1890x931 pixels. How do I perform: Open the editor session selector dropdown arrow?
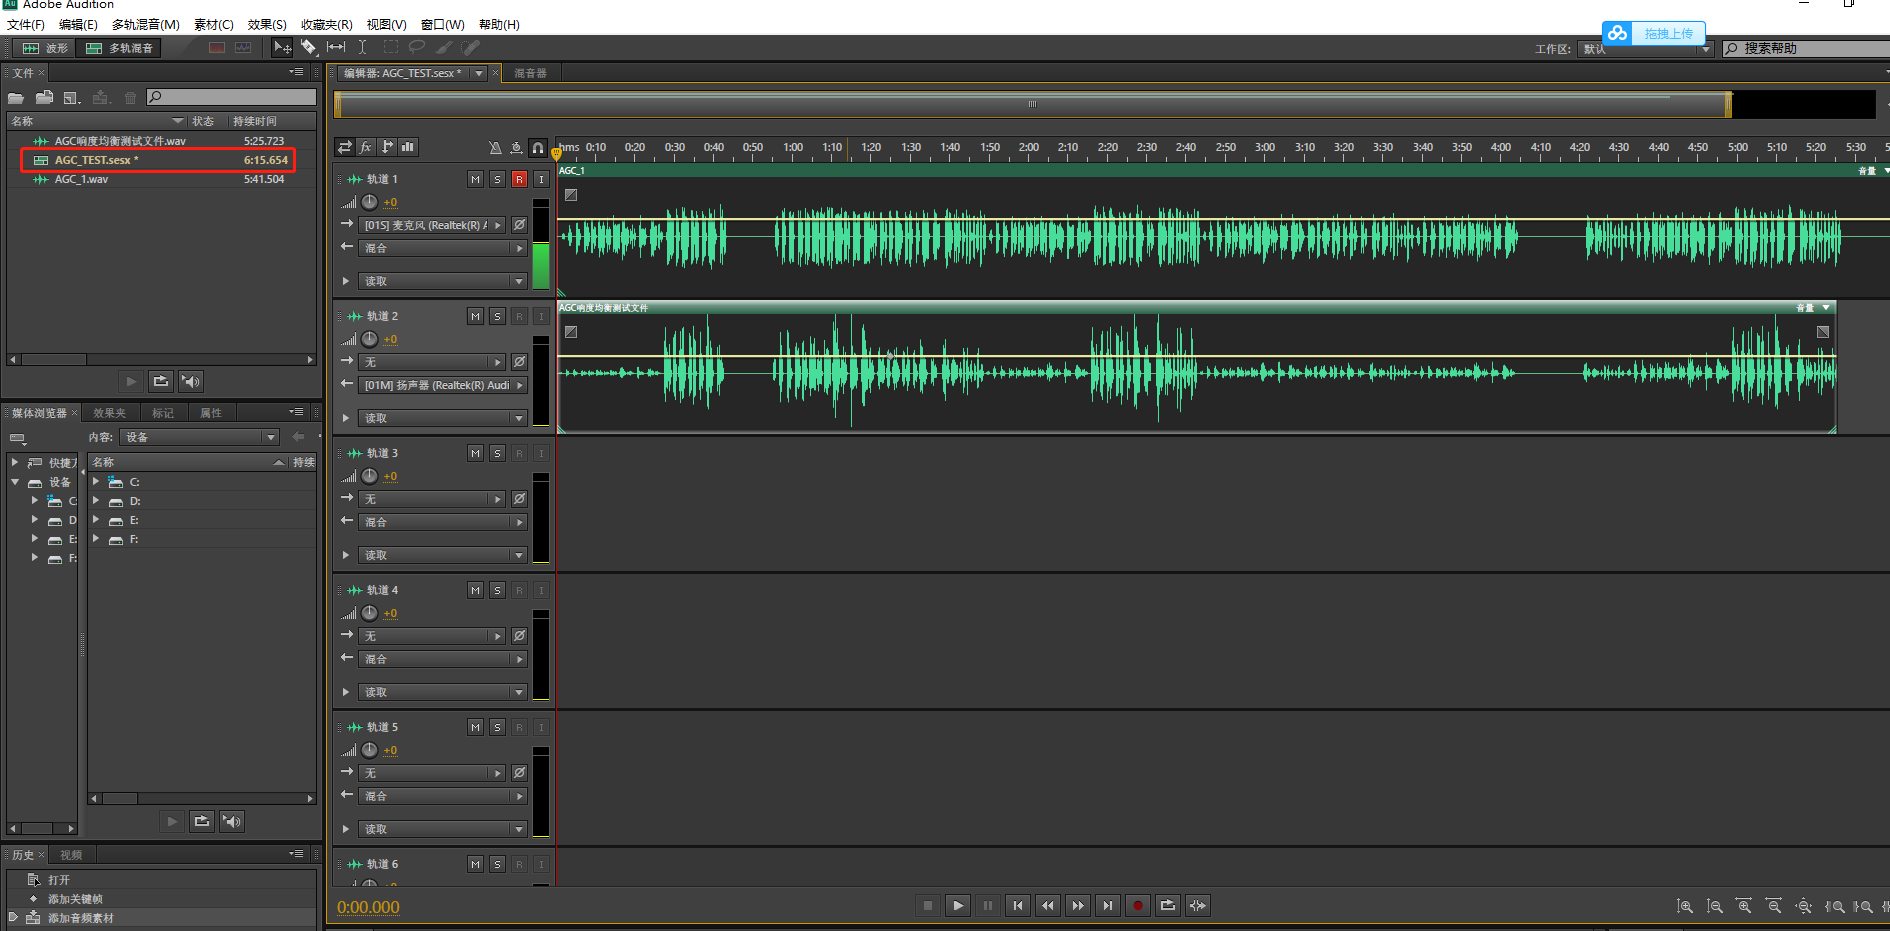pyautogui.click(x=479, y=73)
